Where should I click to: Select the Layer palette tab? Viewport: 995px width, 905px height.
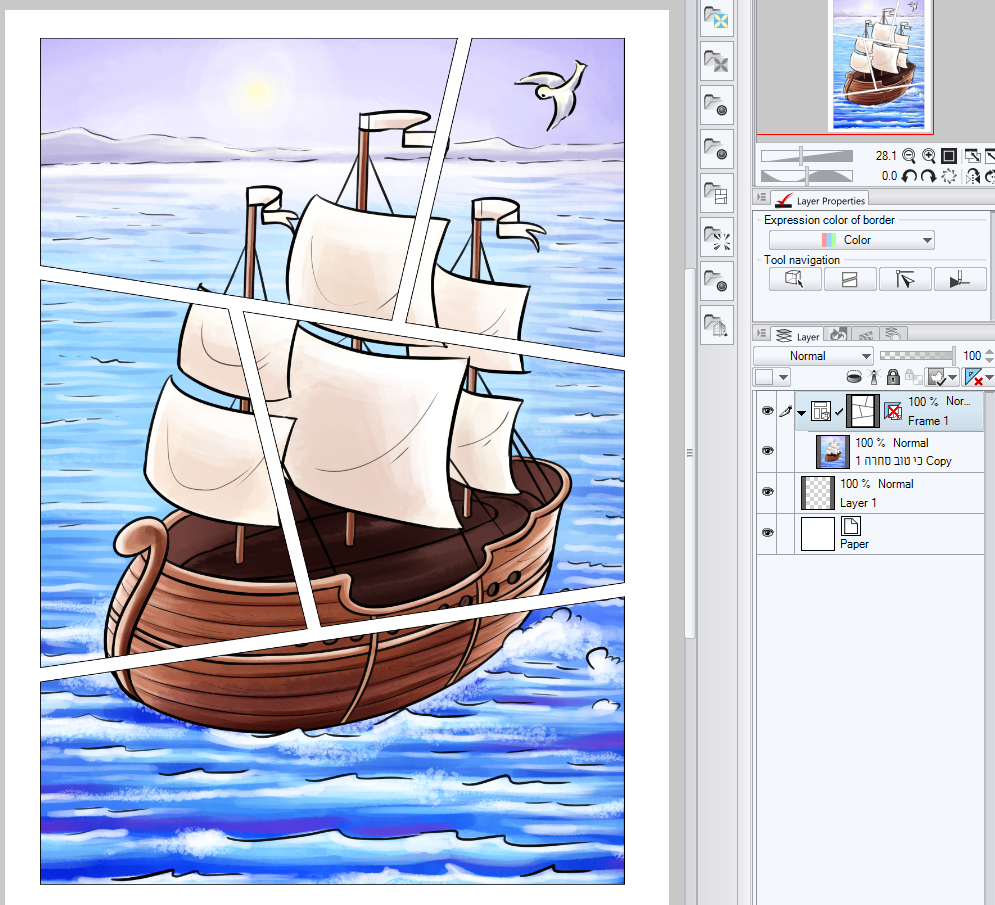tap(797, 335)
